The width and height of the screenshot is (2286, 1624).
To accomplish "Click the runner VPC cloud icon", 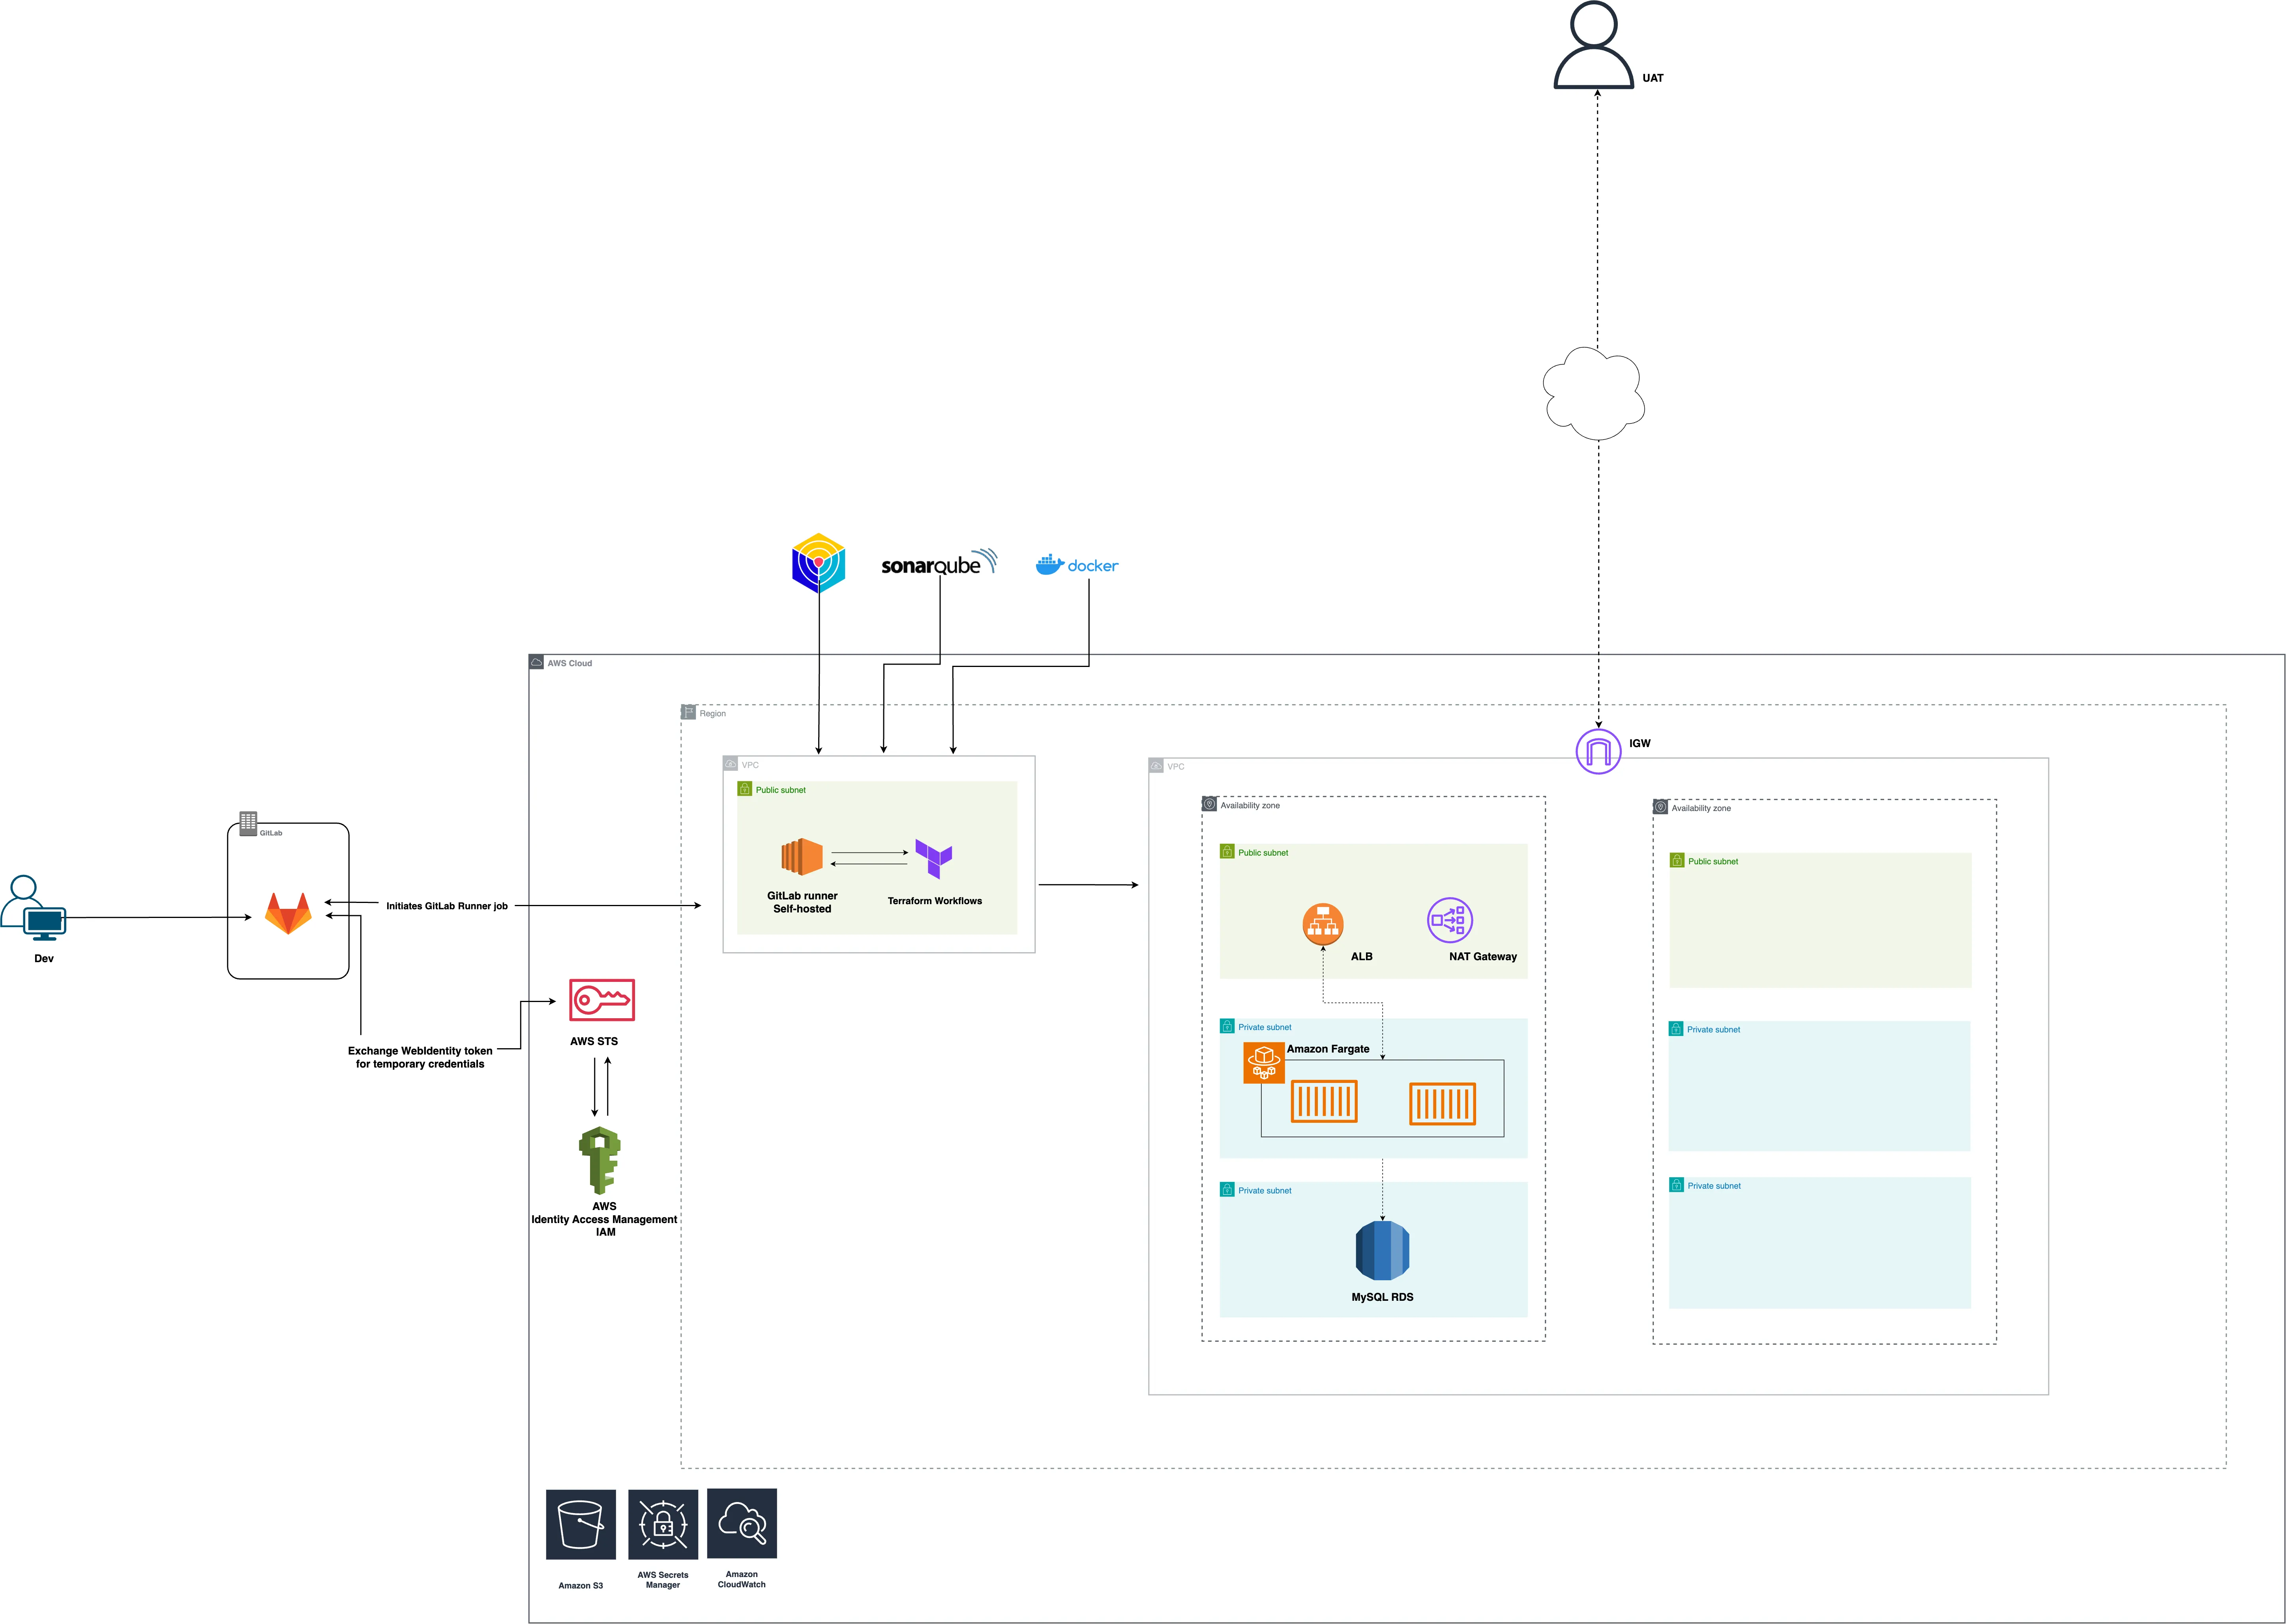I will pyautogui.click(x=730, y=764).
